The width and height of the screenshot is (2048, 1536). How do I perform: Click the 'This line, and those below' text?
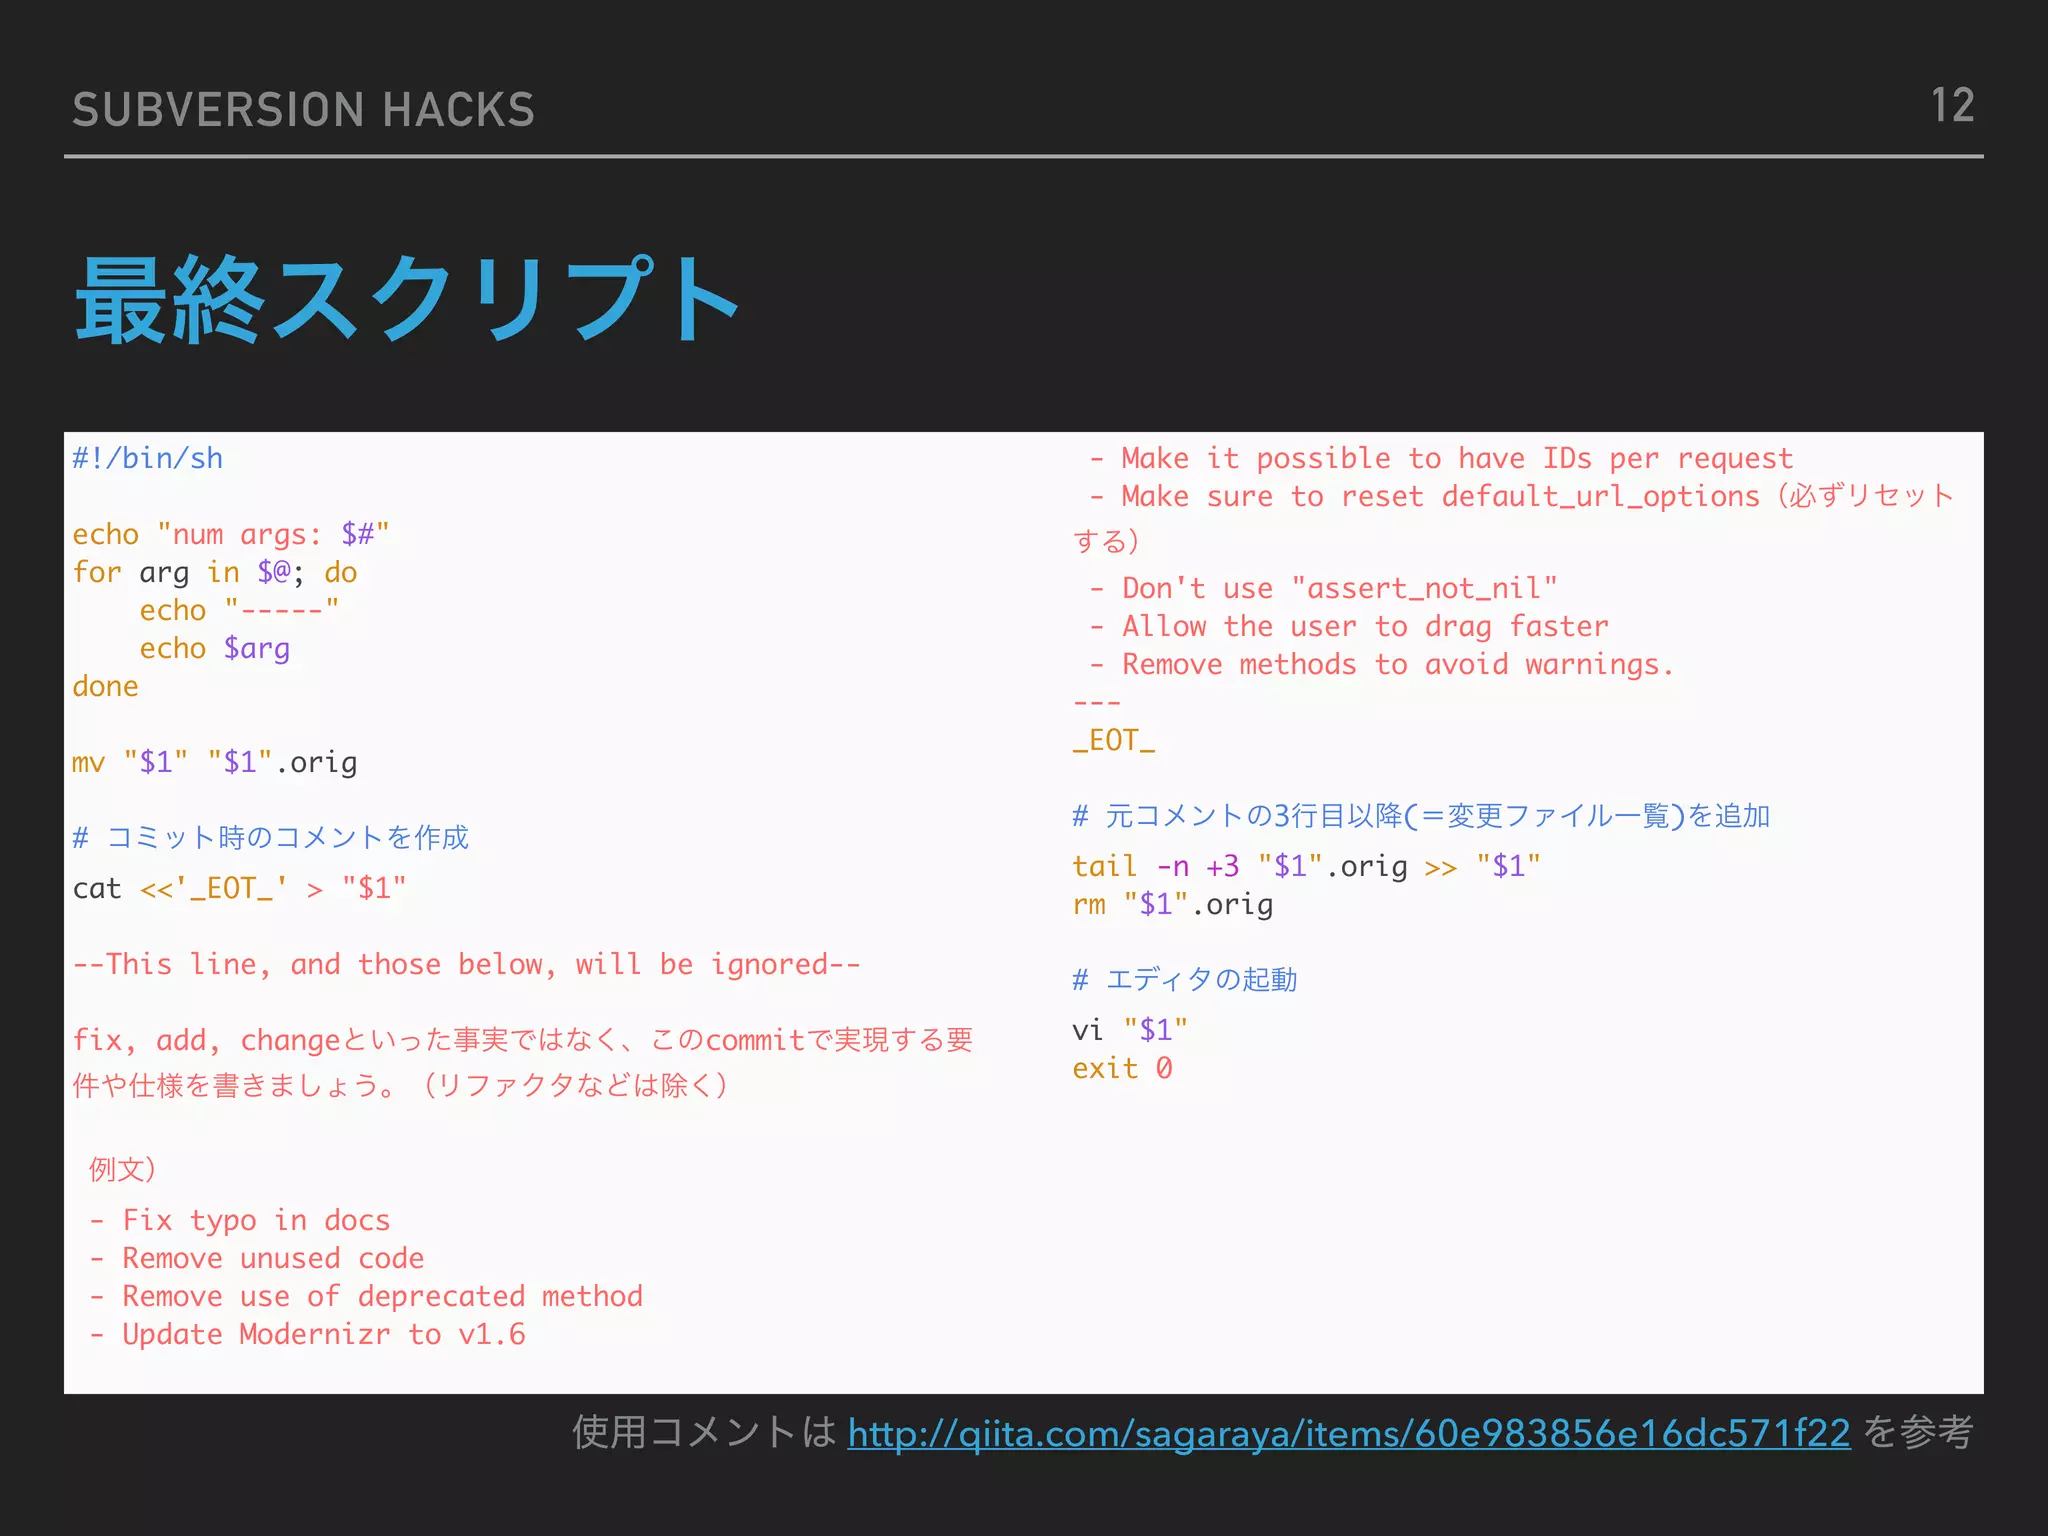pyautogui.click(x=466, y=964)
